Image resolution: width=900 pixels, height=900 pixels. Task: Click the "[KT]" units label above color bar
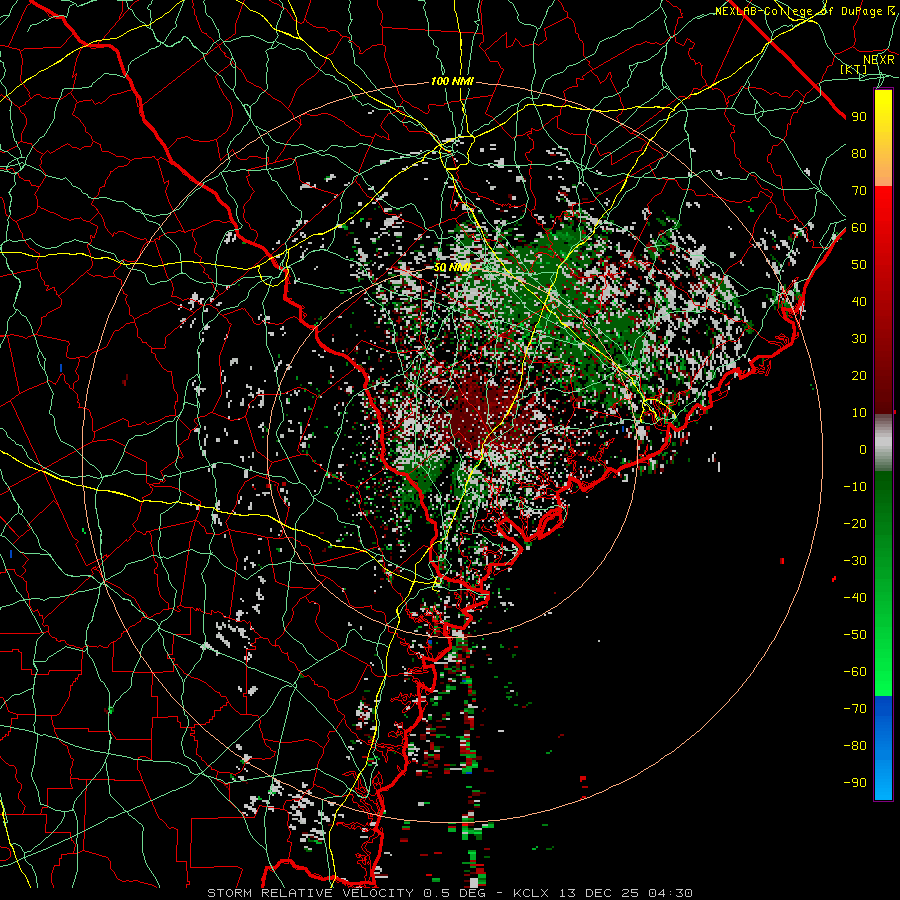[854, 69]
